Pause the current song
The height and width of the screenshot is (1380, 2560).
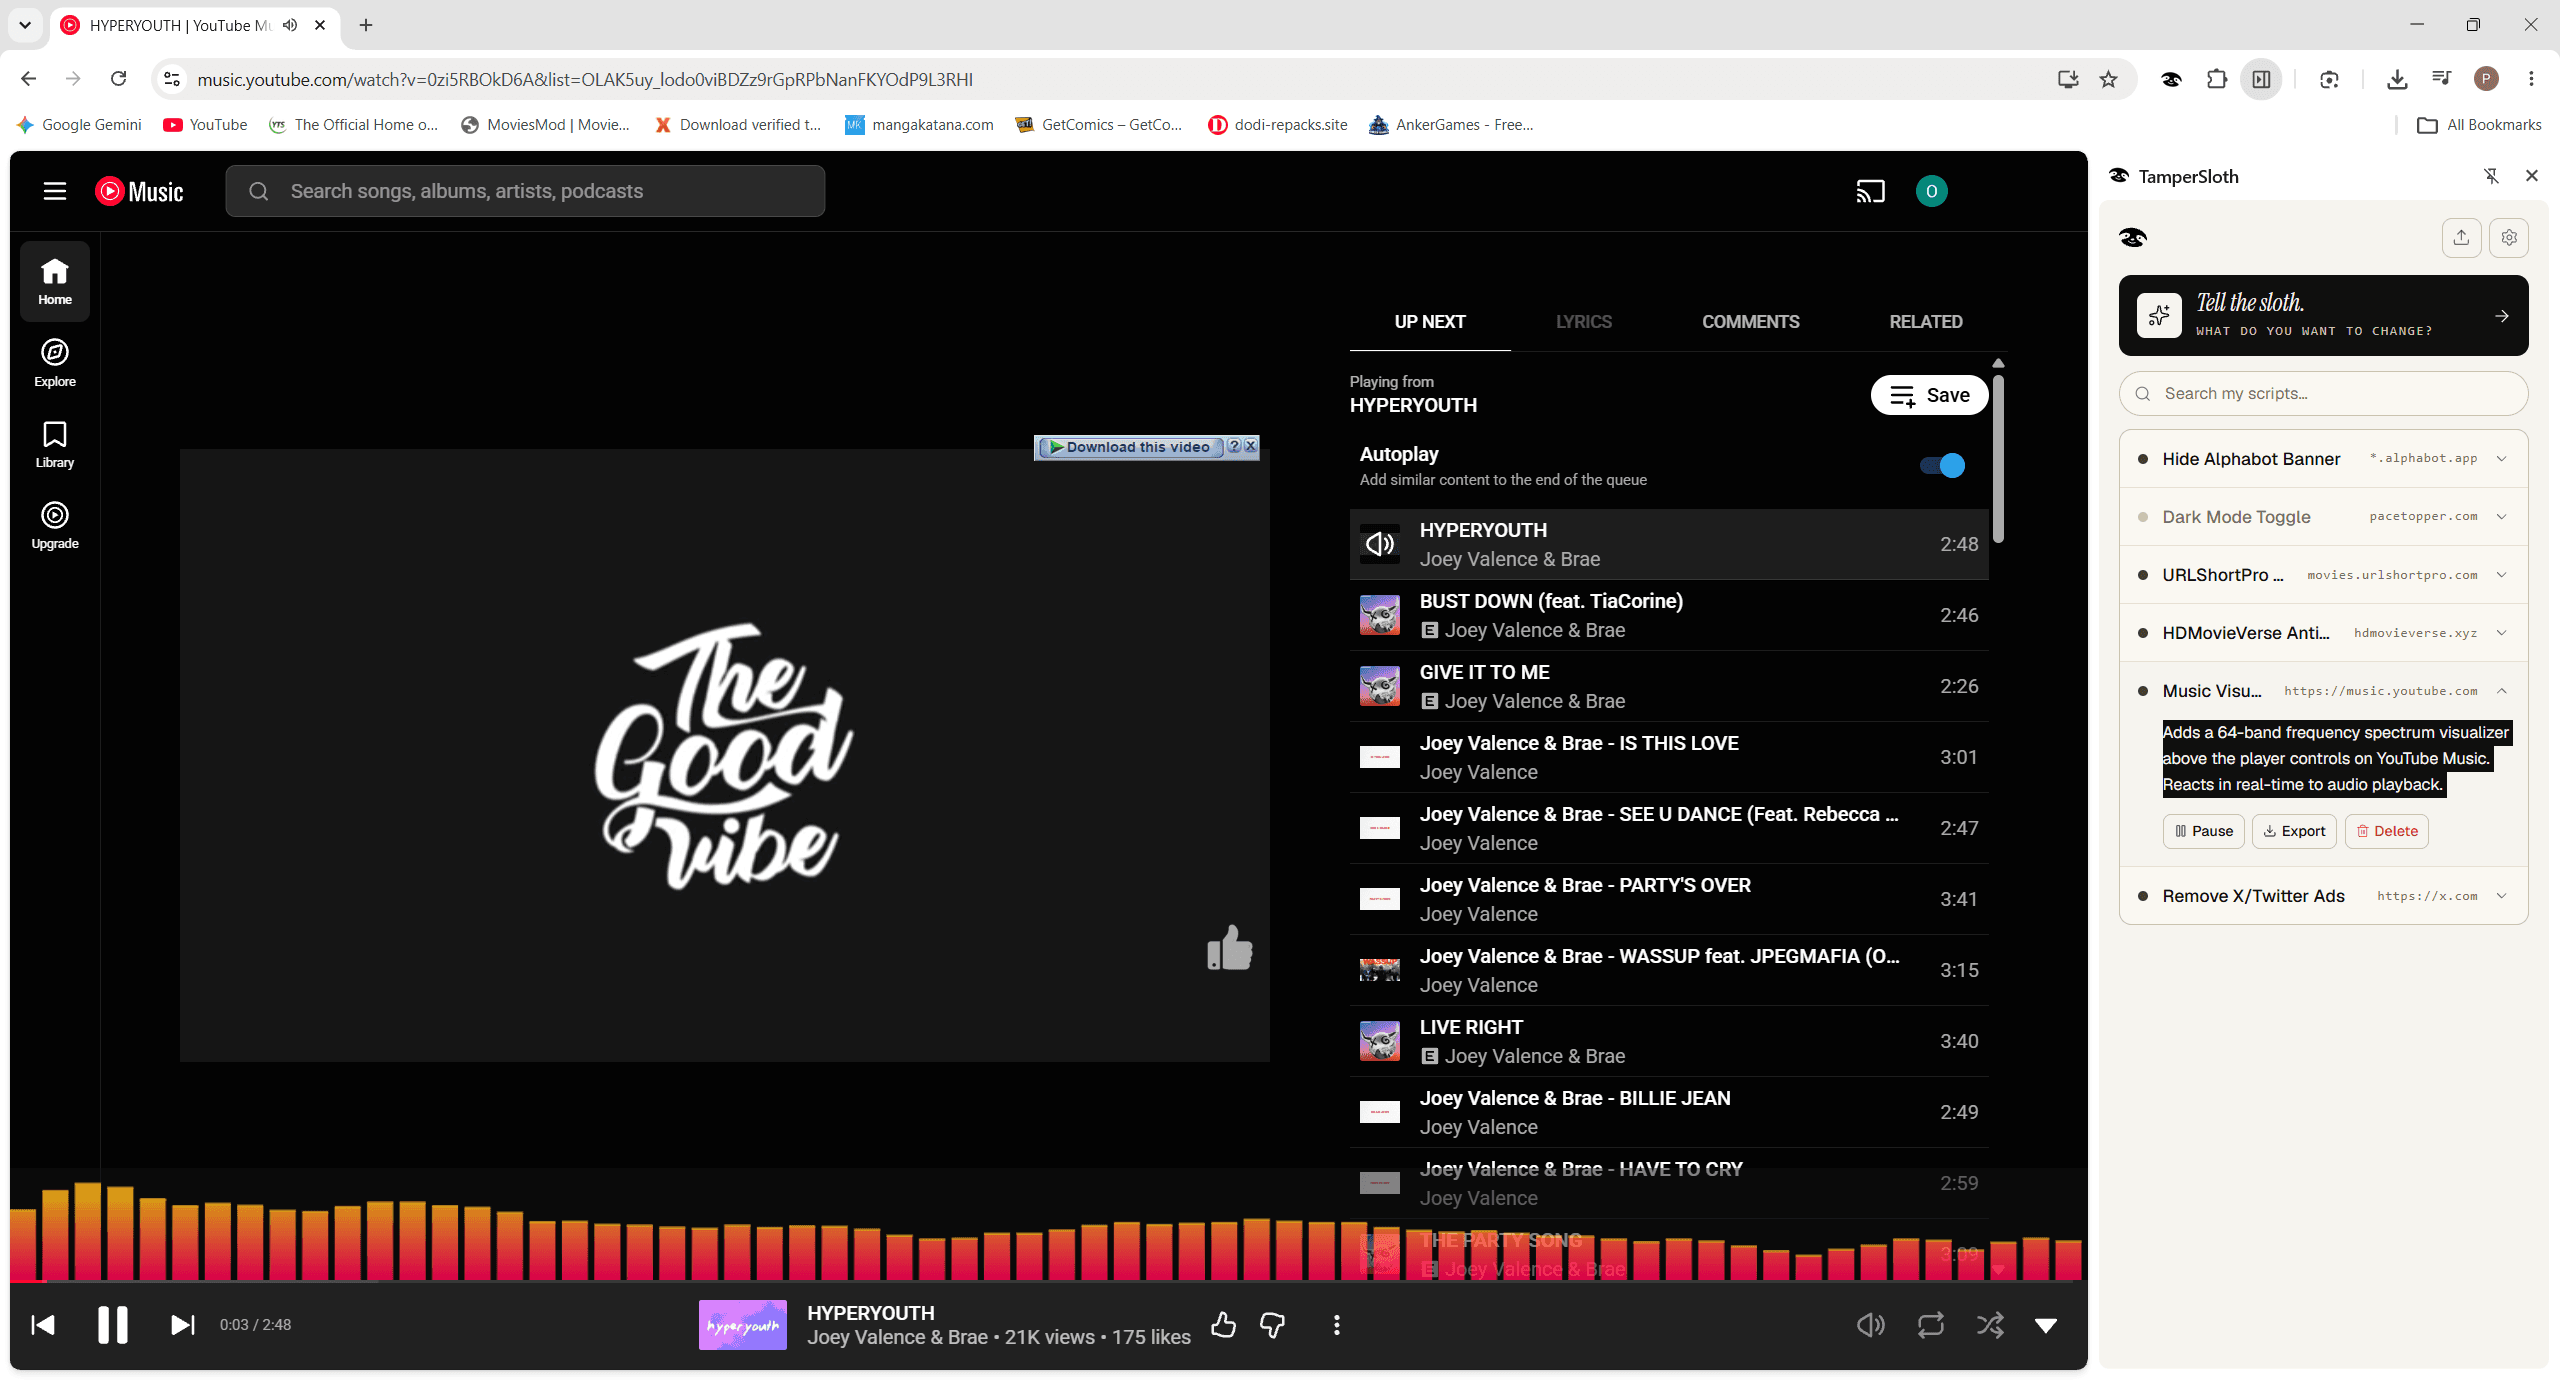113,1325
